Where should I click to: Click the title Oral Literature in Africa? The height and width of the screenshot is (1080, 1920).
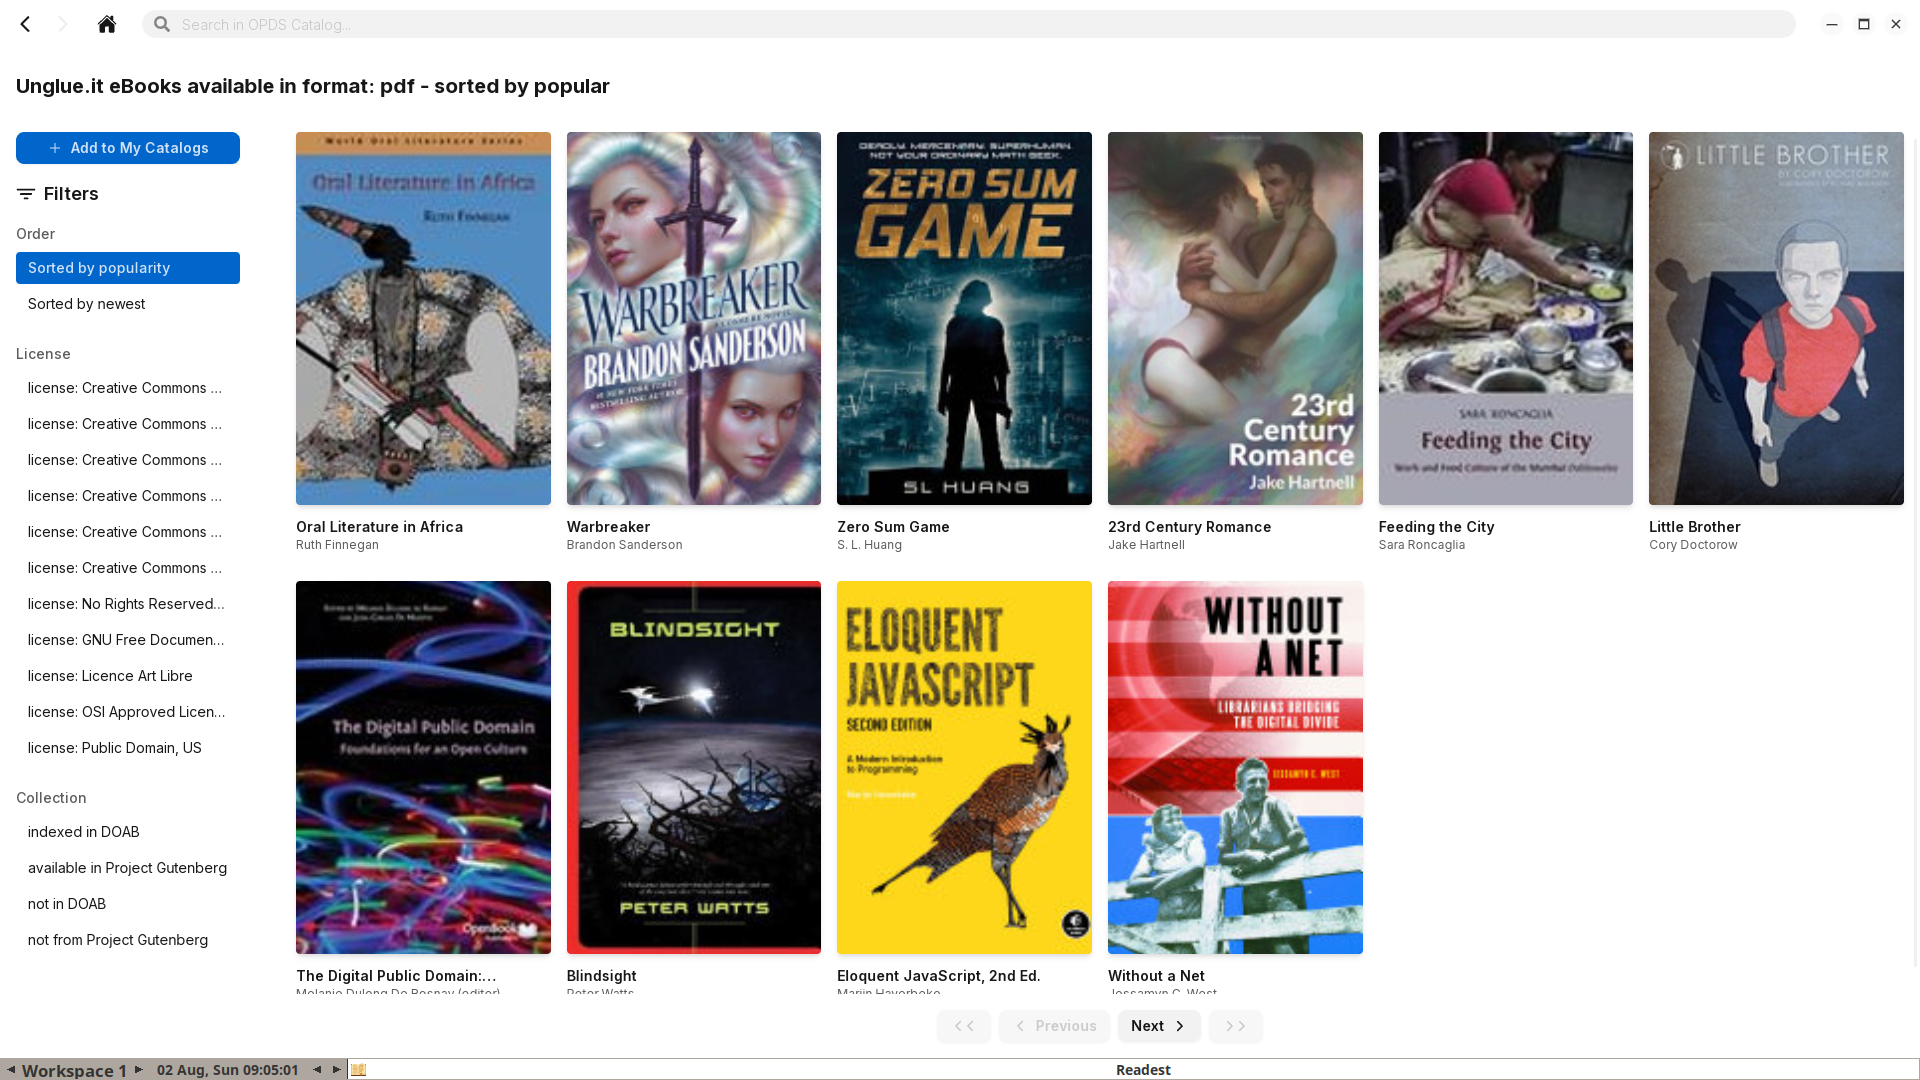click(x=379, y=527)
